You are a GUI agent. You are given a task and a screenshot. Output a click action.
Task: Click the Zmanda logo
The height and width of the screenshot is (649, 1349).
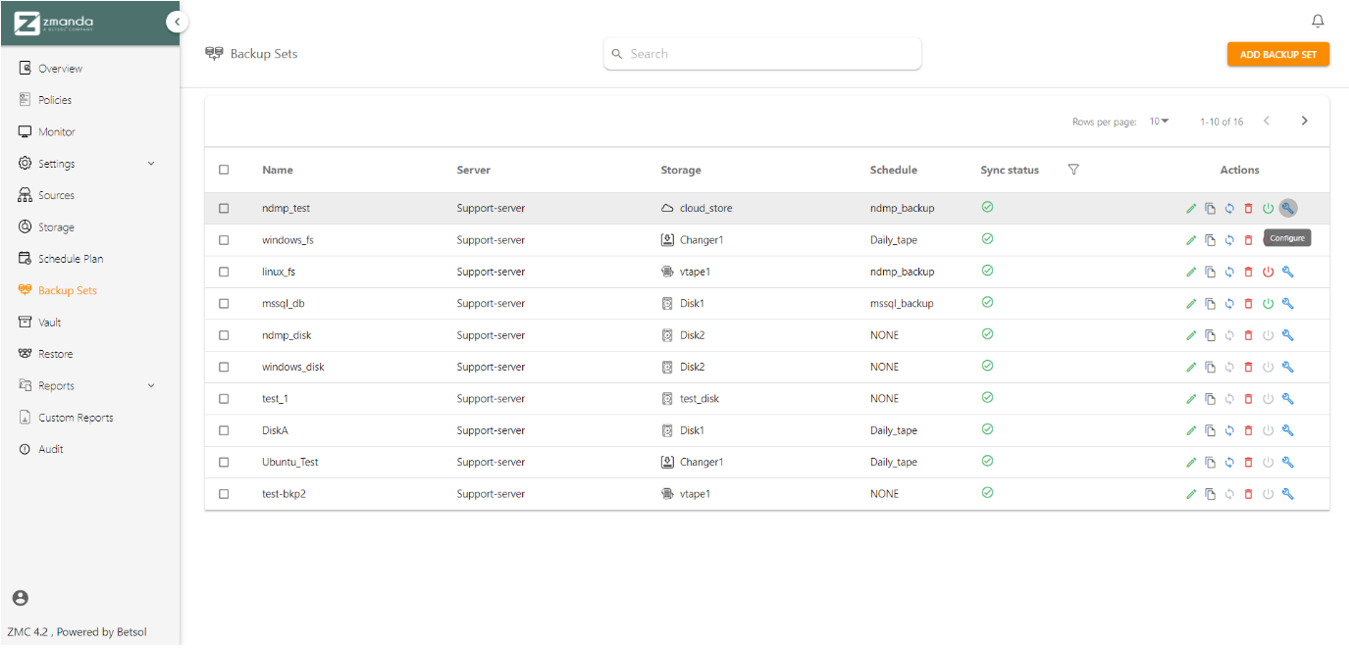click(52, 22)
